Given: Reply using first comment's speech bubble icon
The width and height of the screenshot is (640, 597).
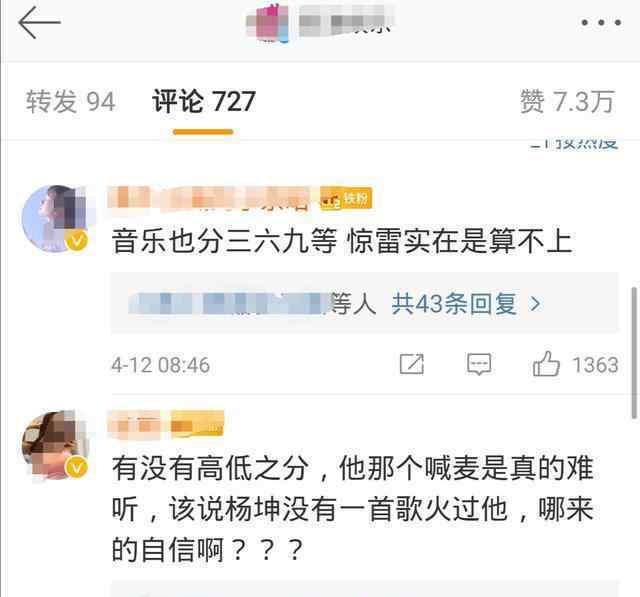Looking at the screenshot, I should click(x=479, y=364).
